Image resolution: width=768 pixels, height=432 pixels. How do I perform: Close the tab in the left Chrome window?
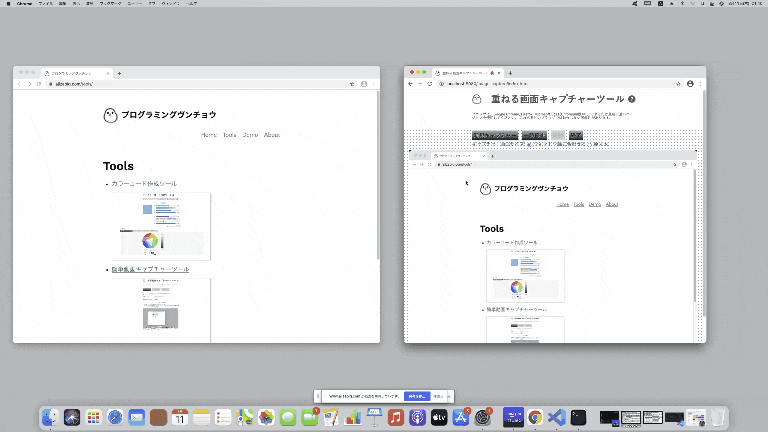click(108, 73)
